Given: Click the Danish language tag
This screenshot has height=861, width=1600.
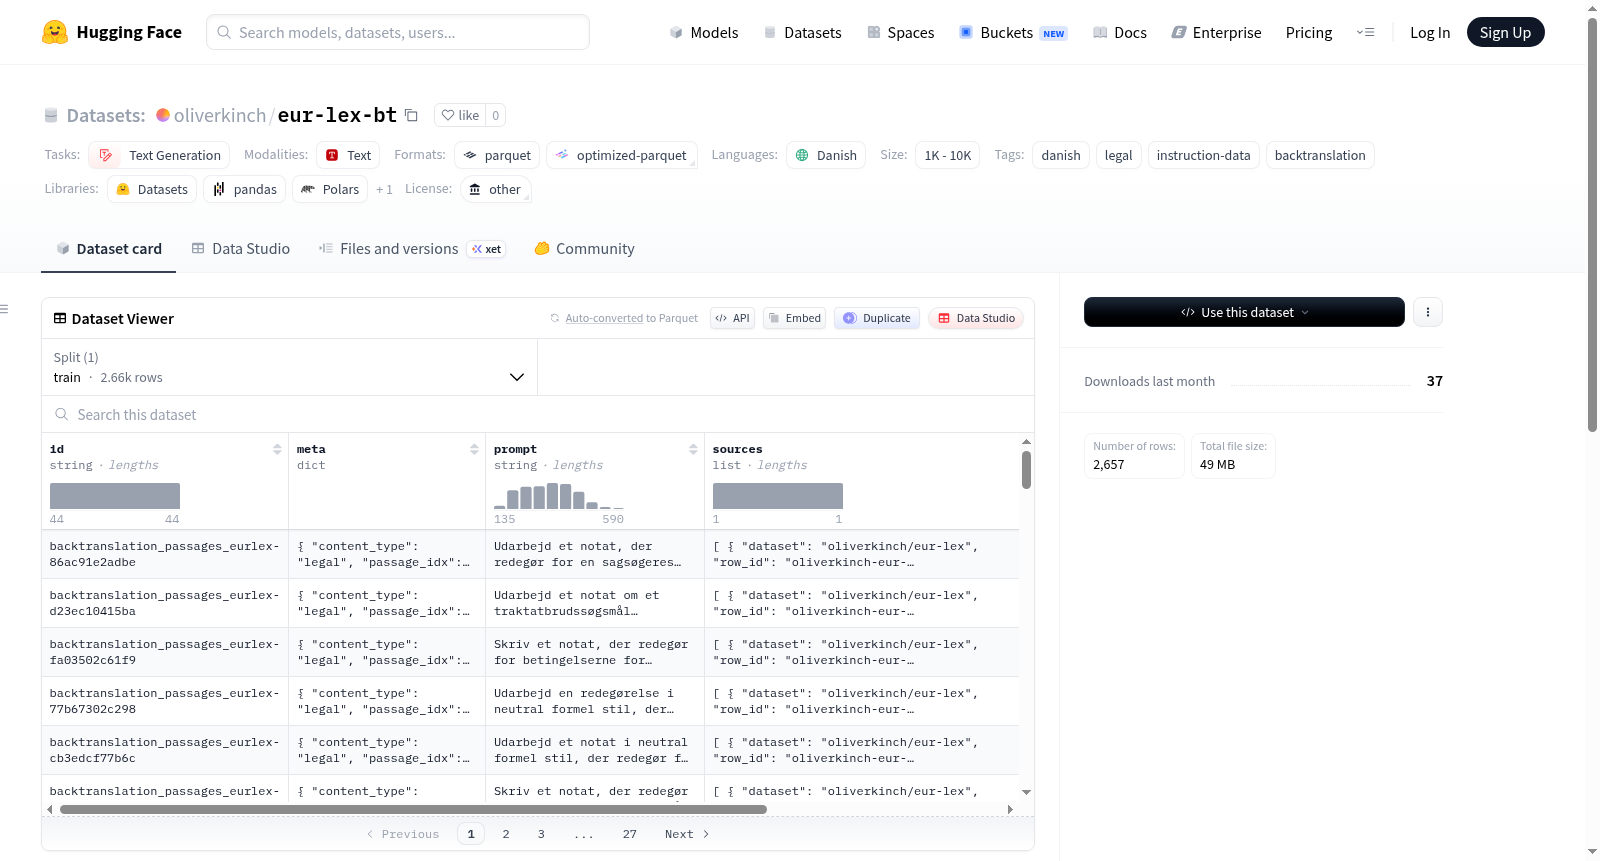Looking at the screenshot, I should pyautogui.click(x=826, y=155).
